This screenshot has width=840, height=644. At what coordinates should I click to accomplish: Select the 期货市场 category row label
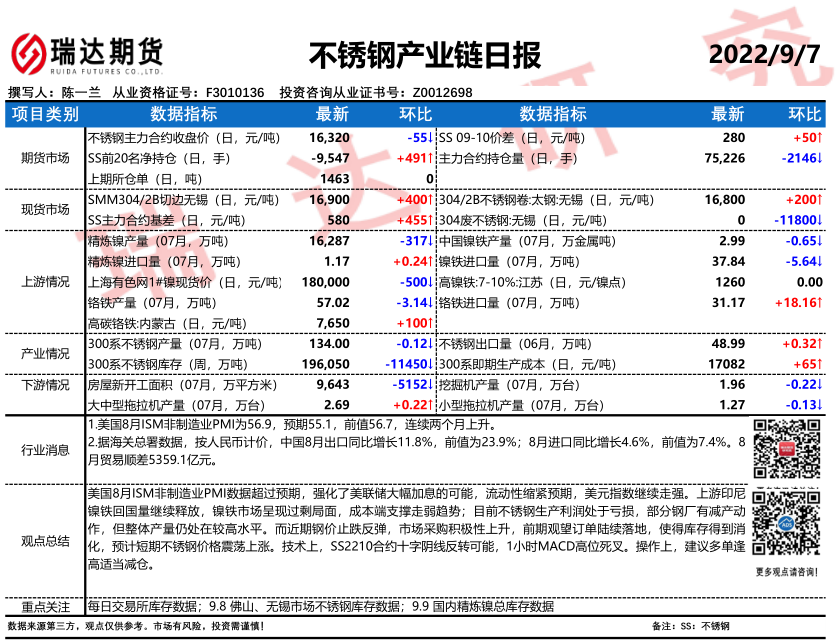pyautogui.click(x=44, y=157)
